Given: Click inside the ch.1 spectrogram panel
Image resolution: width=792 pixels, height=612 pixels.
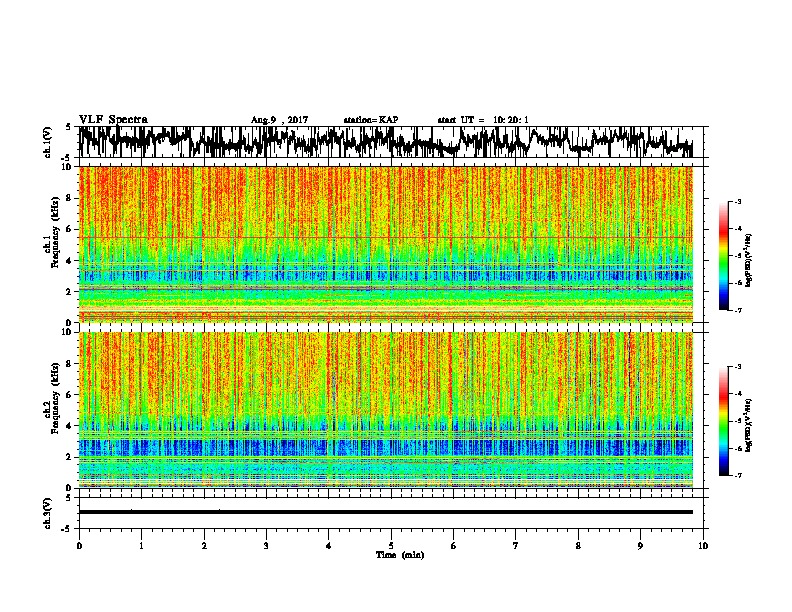Looking at the screenshot, I should pyautogui.click(x=386, y=244).
